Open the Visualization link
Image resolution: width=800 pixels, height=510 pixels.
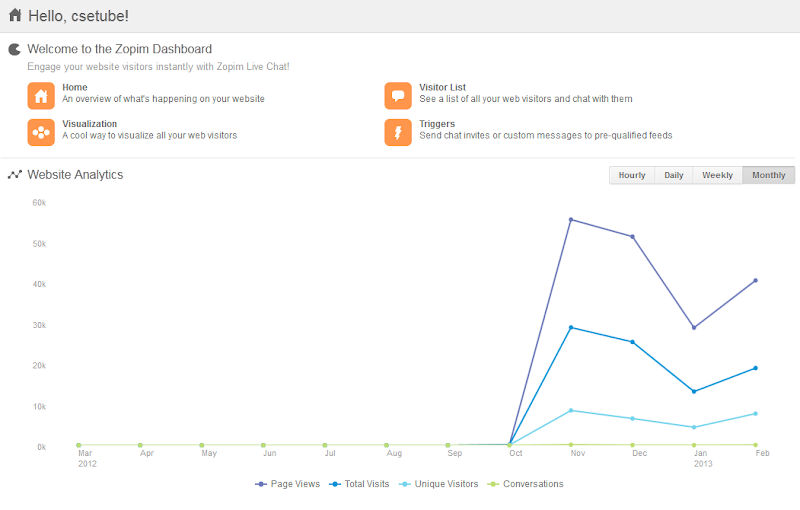tap(90, 124)
